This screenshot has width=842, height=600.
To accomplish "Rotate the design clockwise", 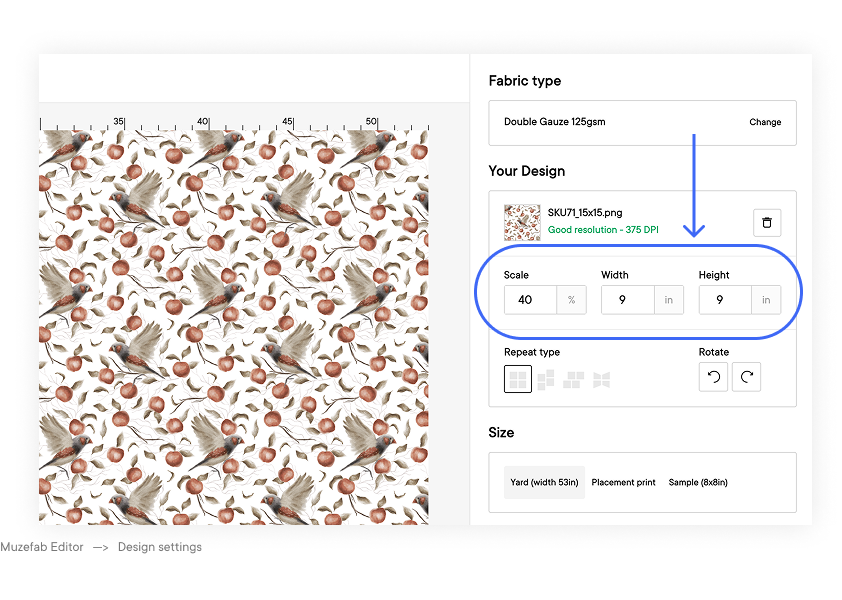I will tap(746, 377).
